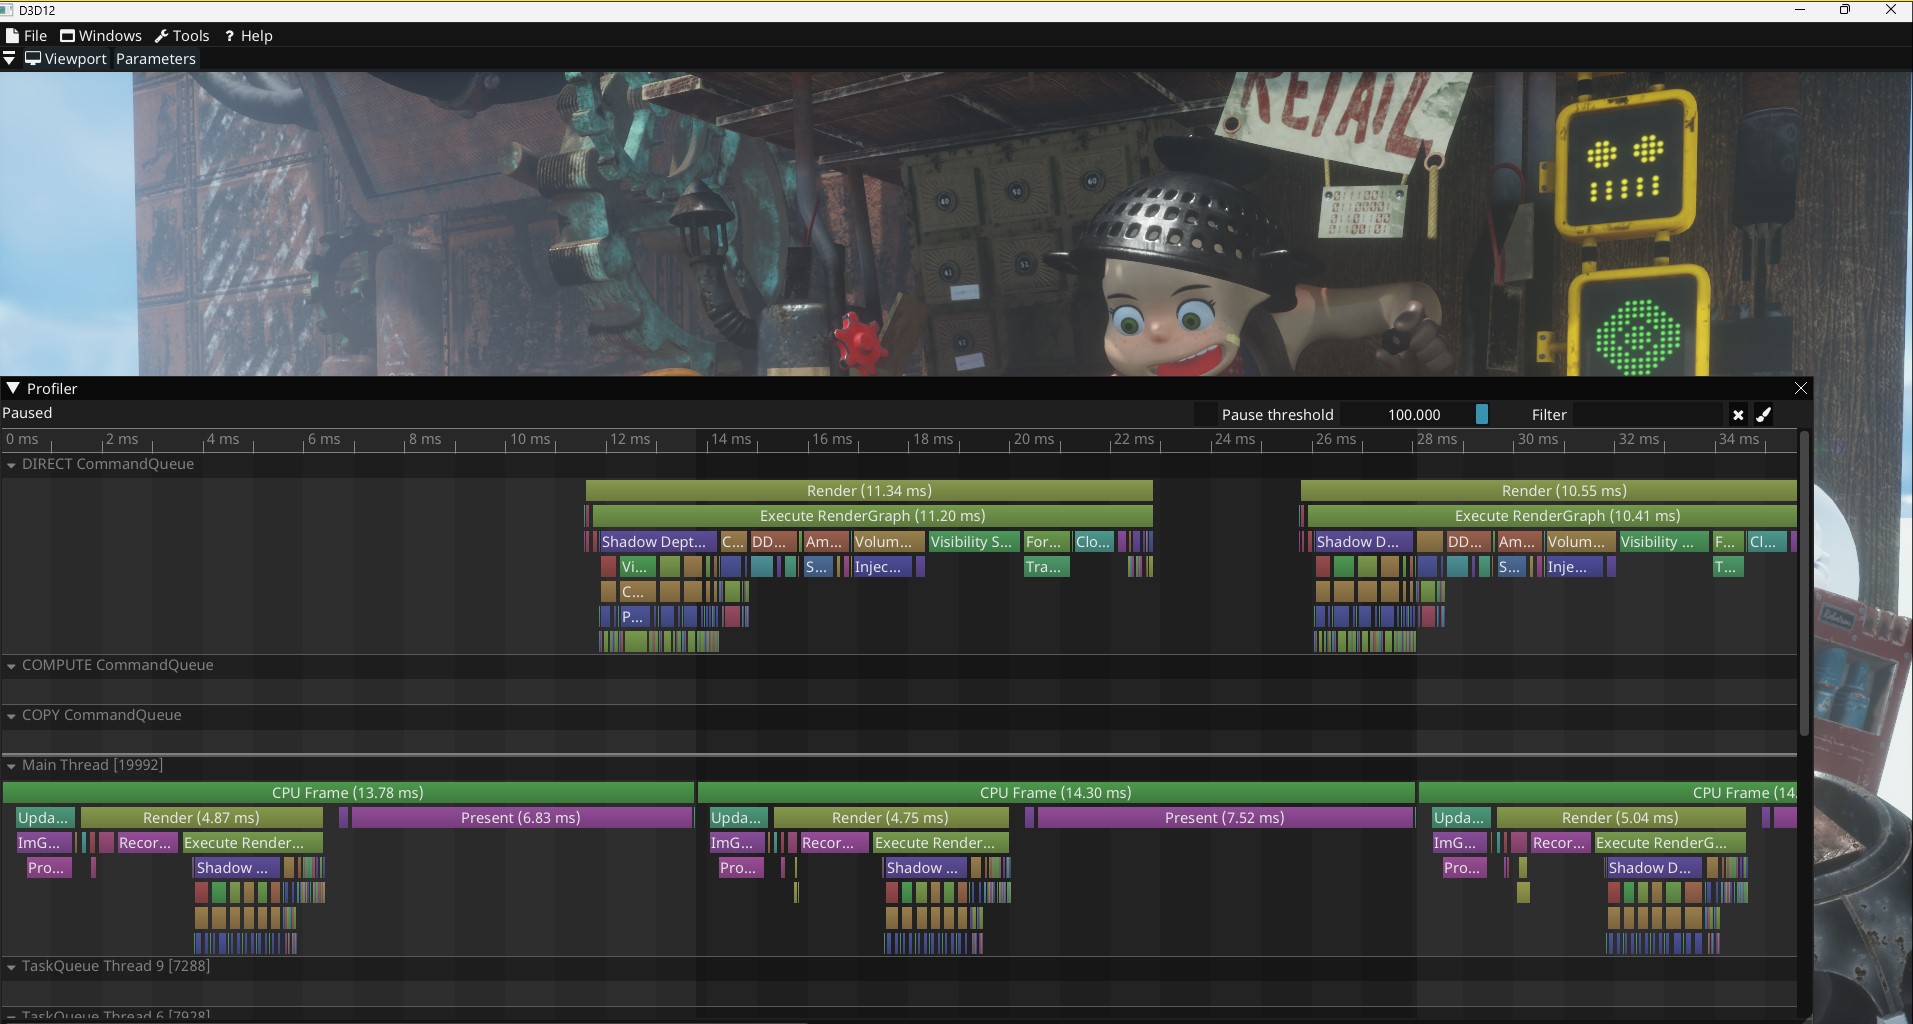Collapse the COMPUTE CommandQueue track

(x=11, y=666)
